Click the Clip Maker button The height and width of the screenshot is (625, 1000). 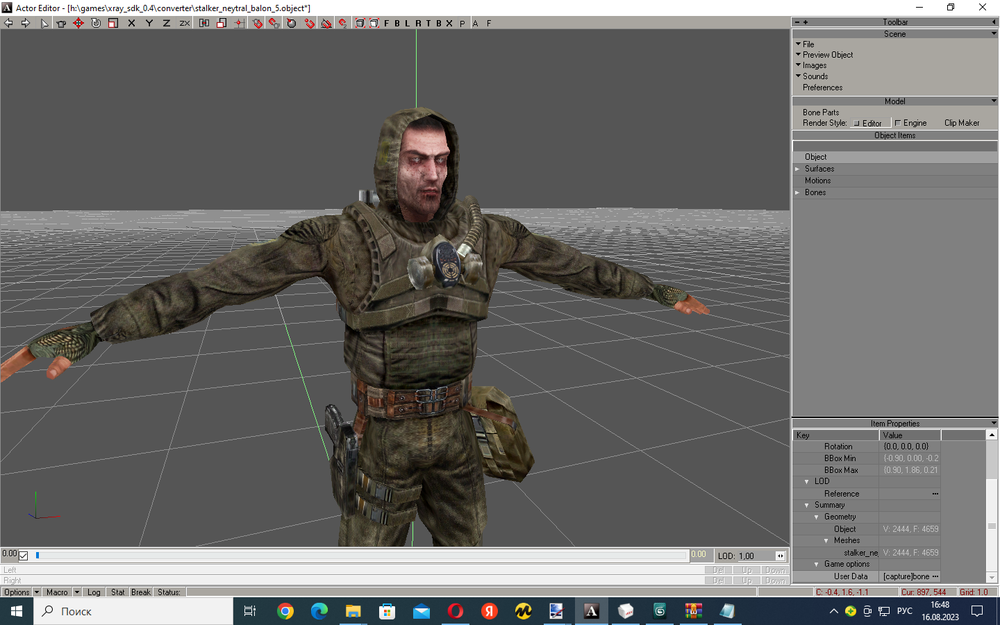961,123
